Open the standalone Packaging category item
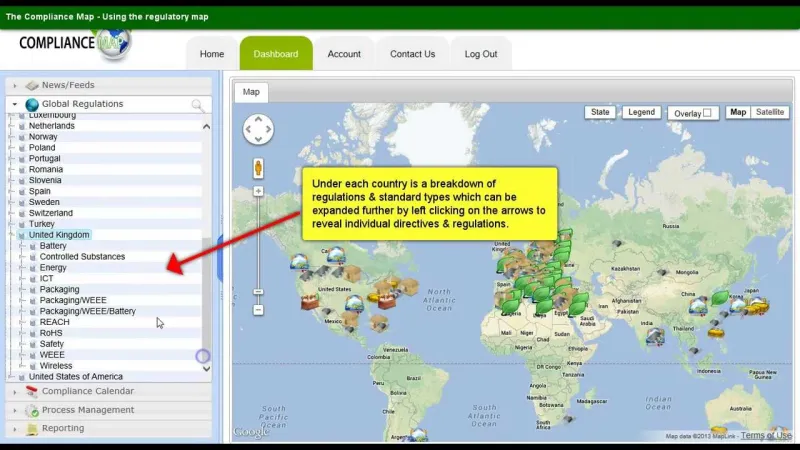 click(x=59, y=289)
